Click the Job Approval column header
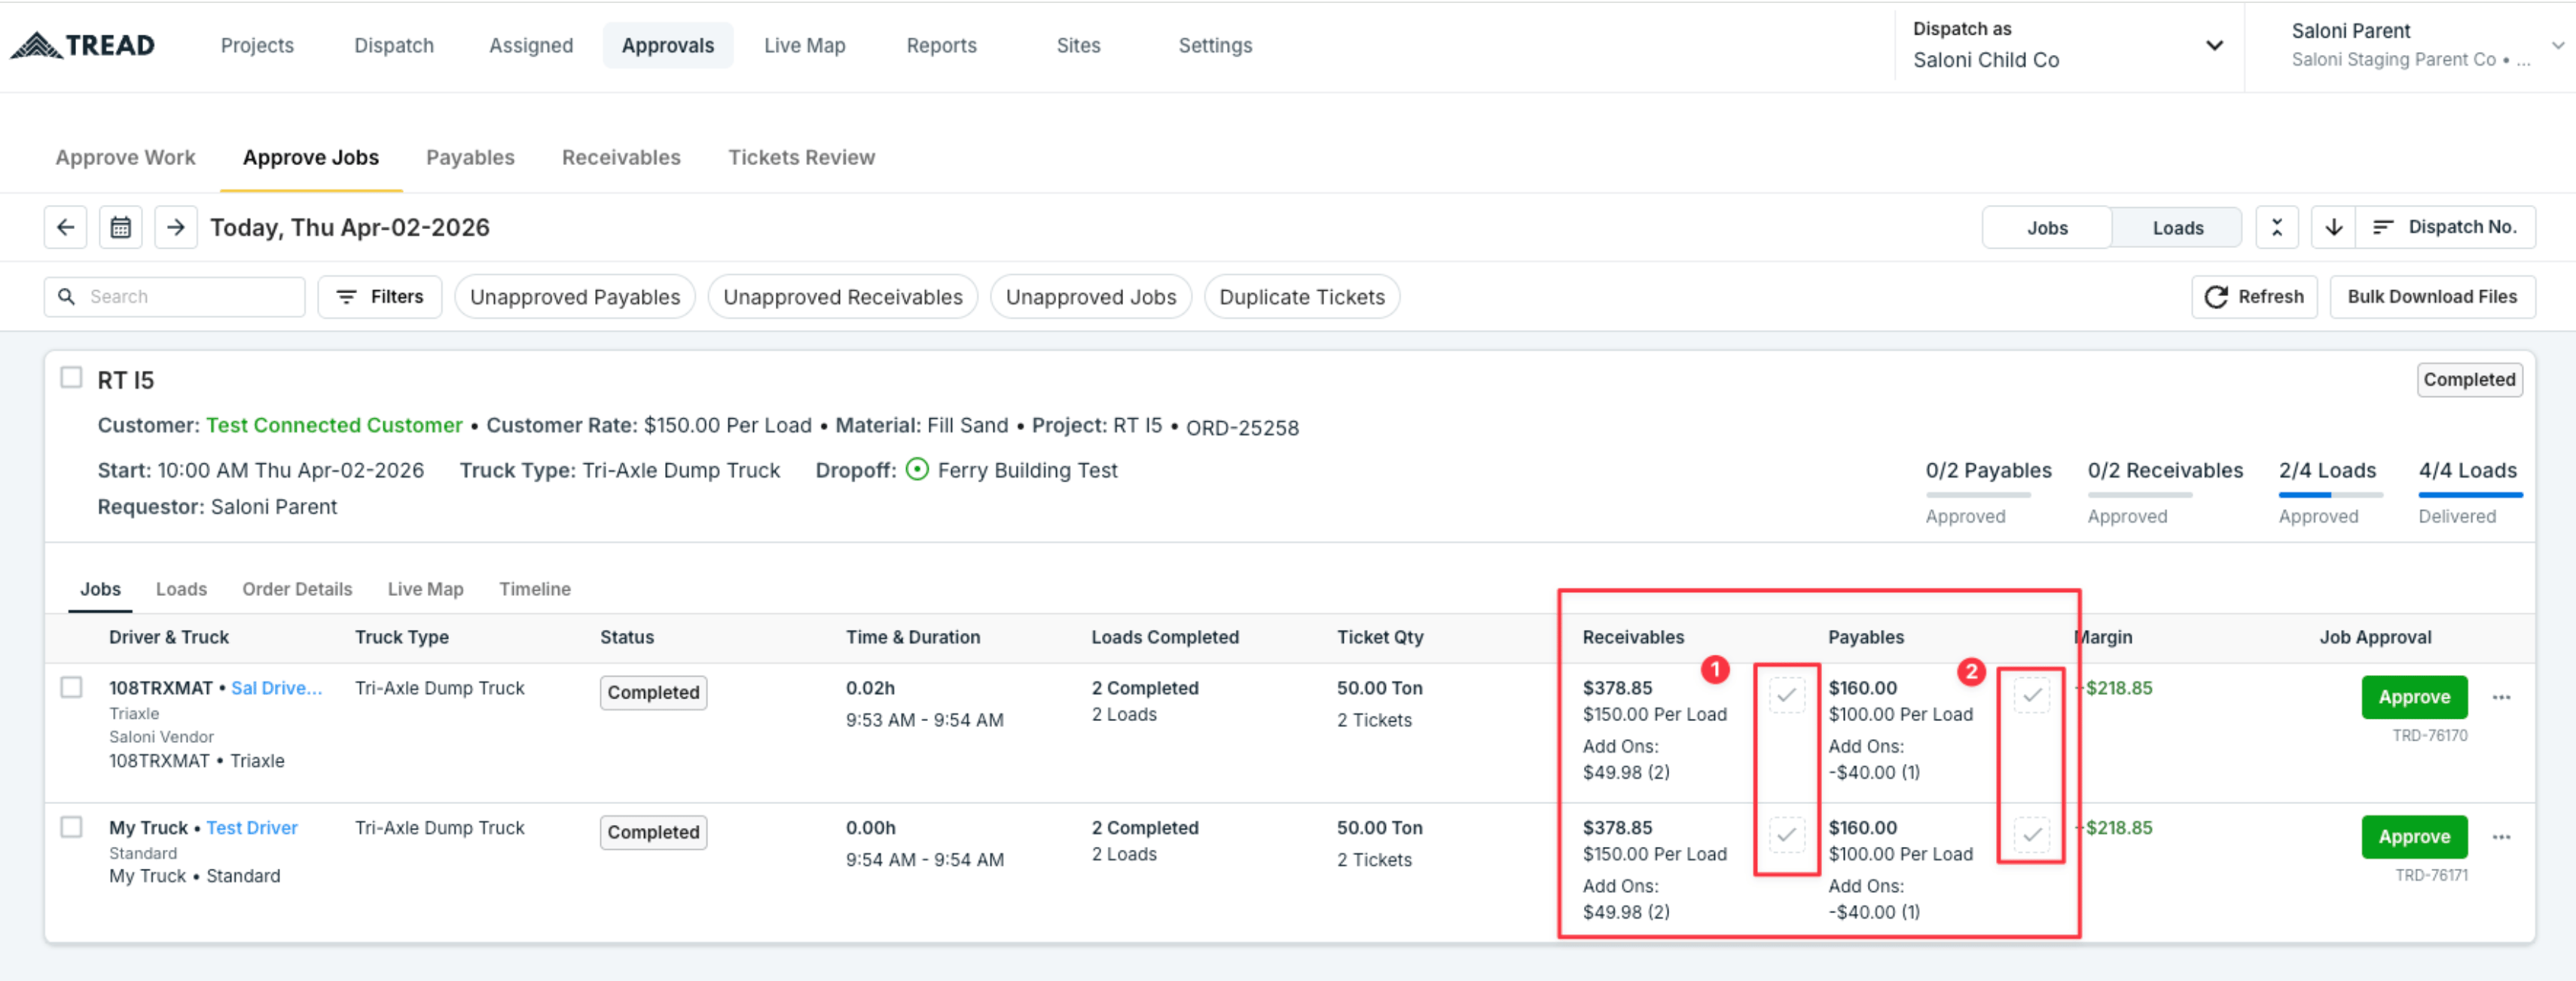Screen dimensions: 2576x981 click(x=2375, y=638)
